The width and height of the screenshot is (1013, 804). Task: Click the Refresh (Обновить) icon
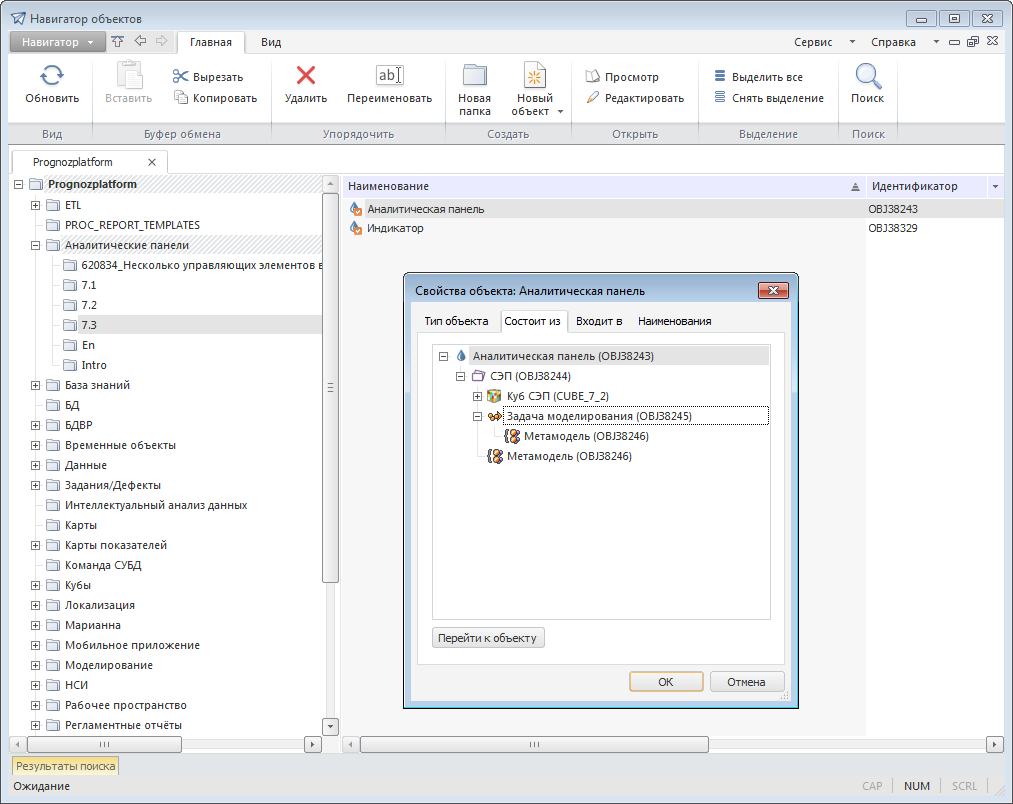click(52, 77)
